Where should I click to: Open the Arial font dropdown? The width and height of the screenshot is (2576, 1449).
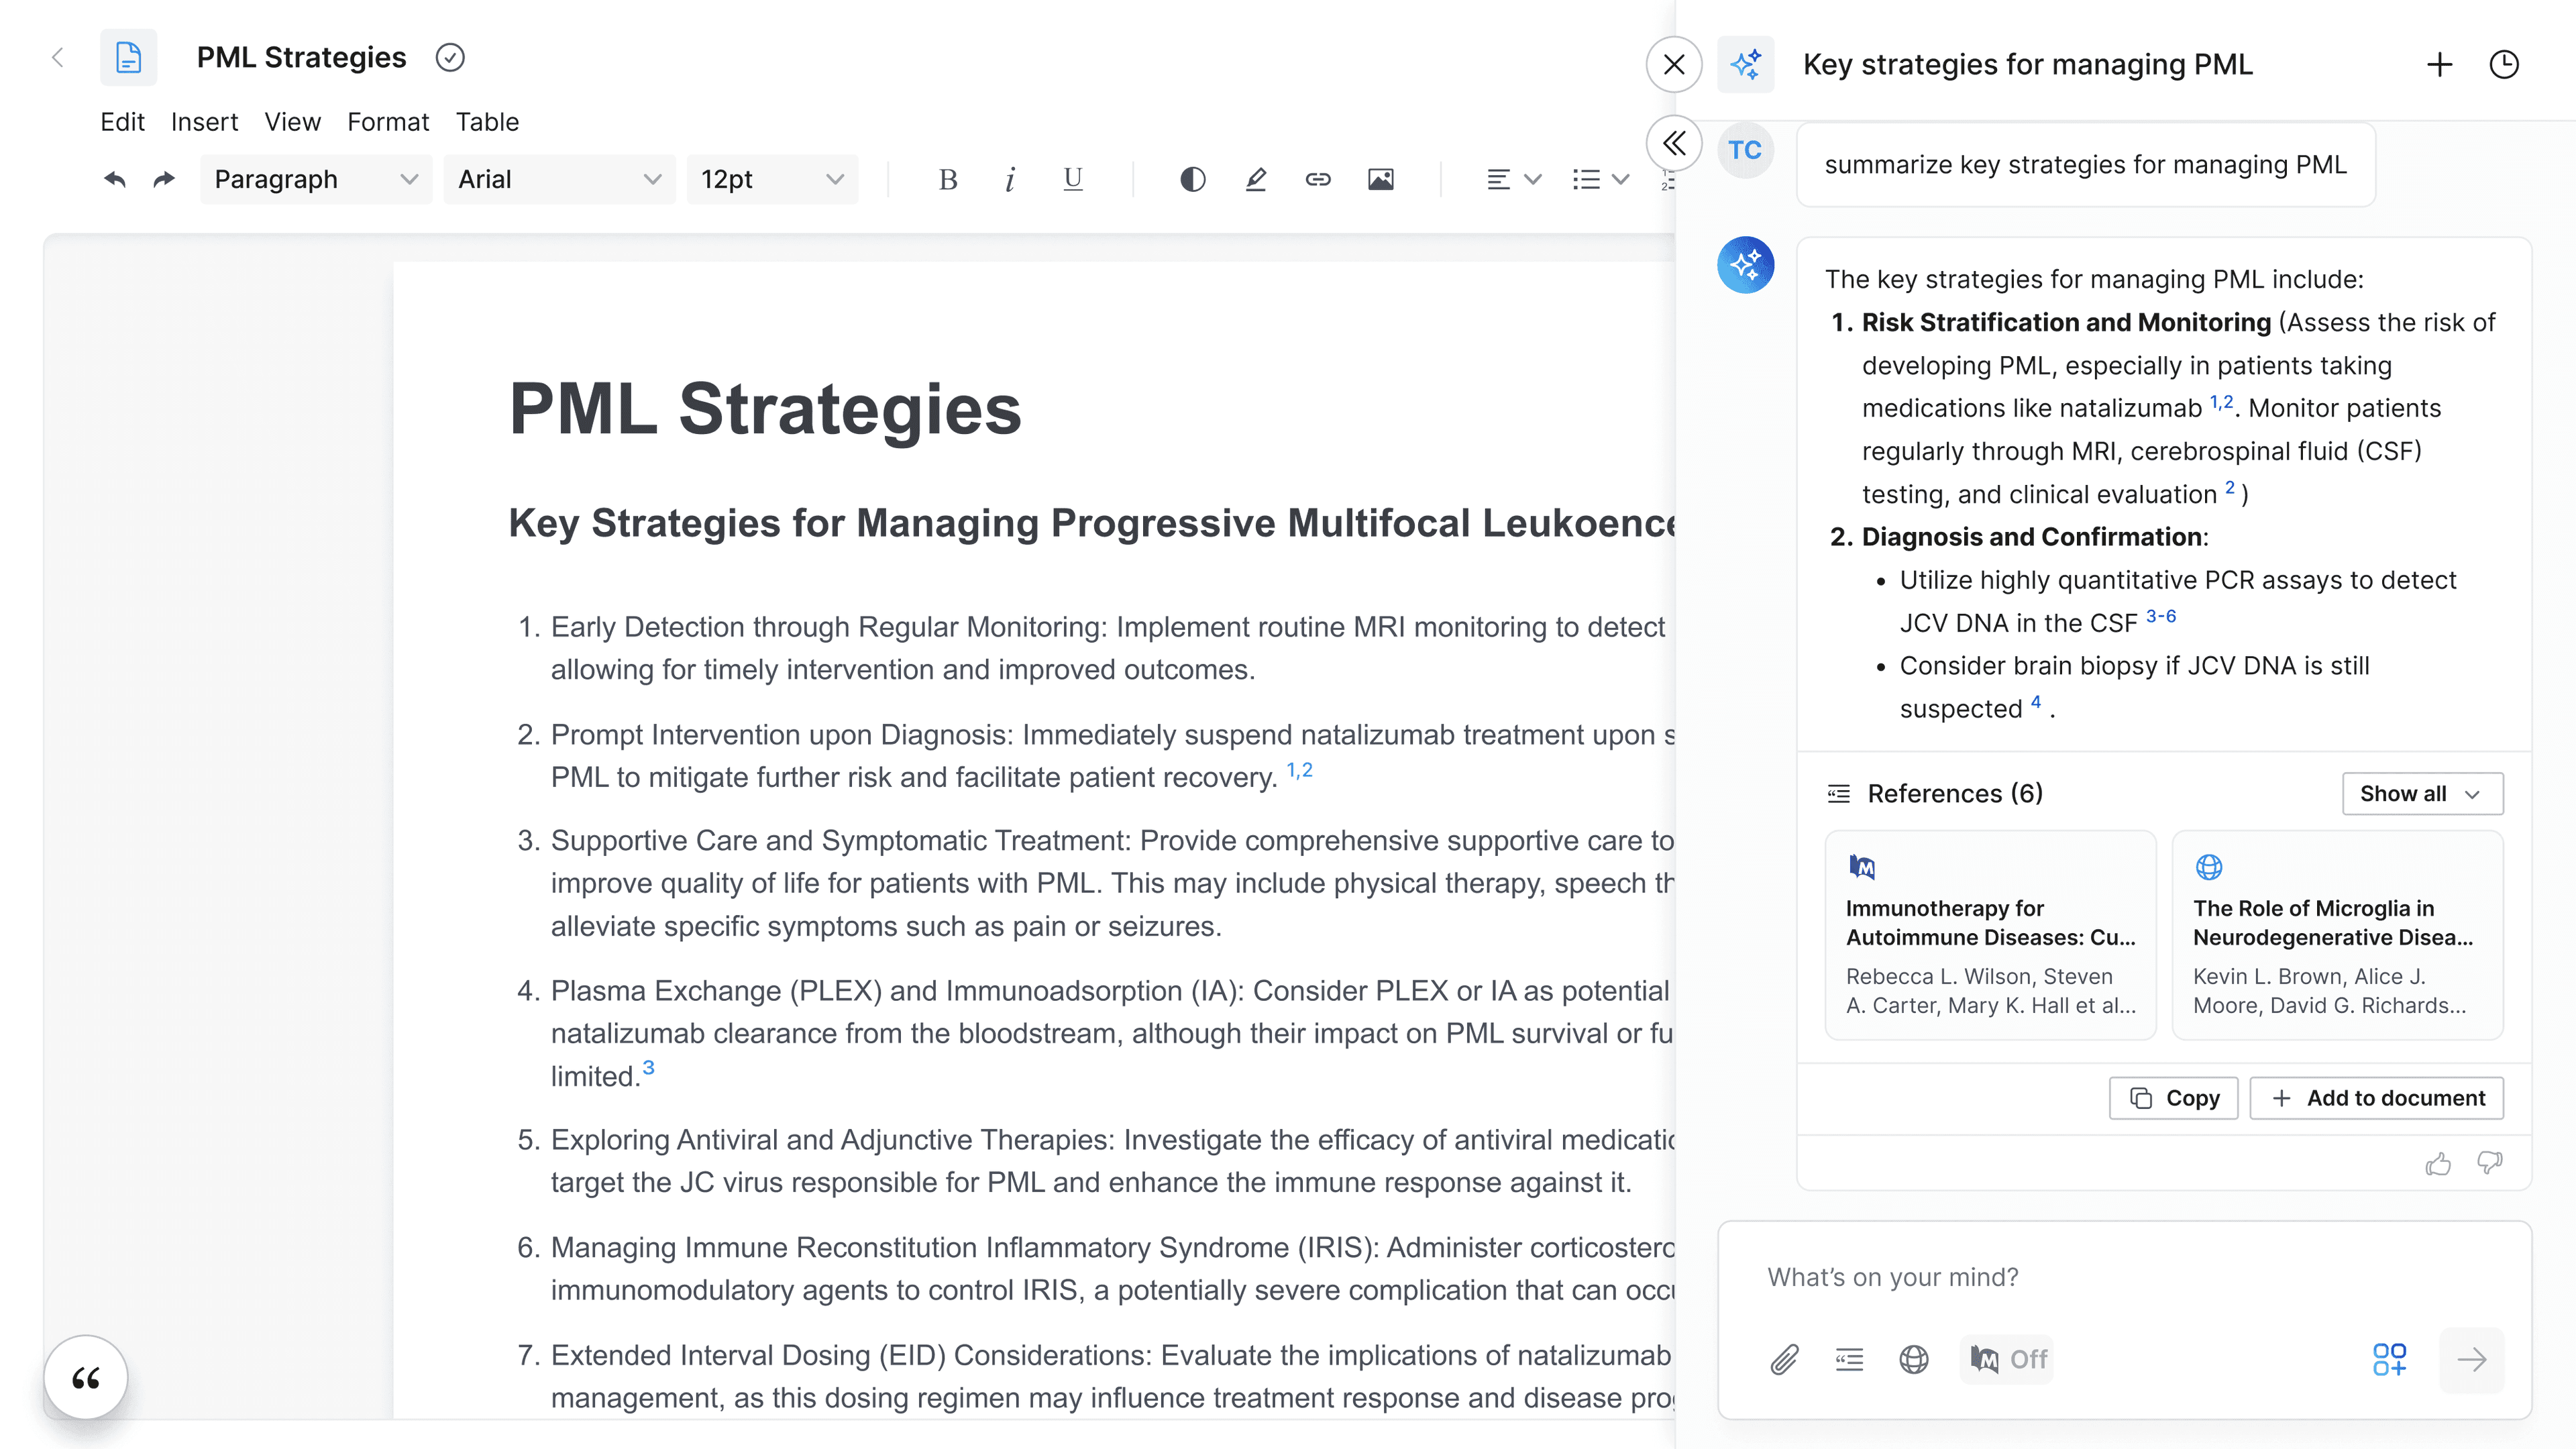[x=559, y=179]
